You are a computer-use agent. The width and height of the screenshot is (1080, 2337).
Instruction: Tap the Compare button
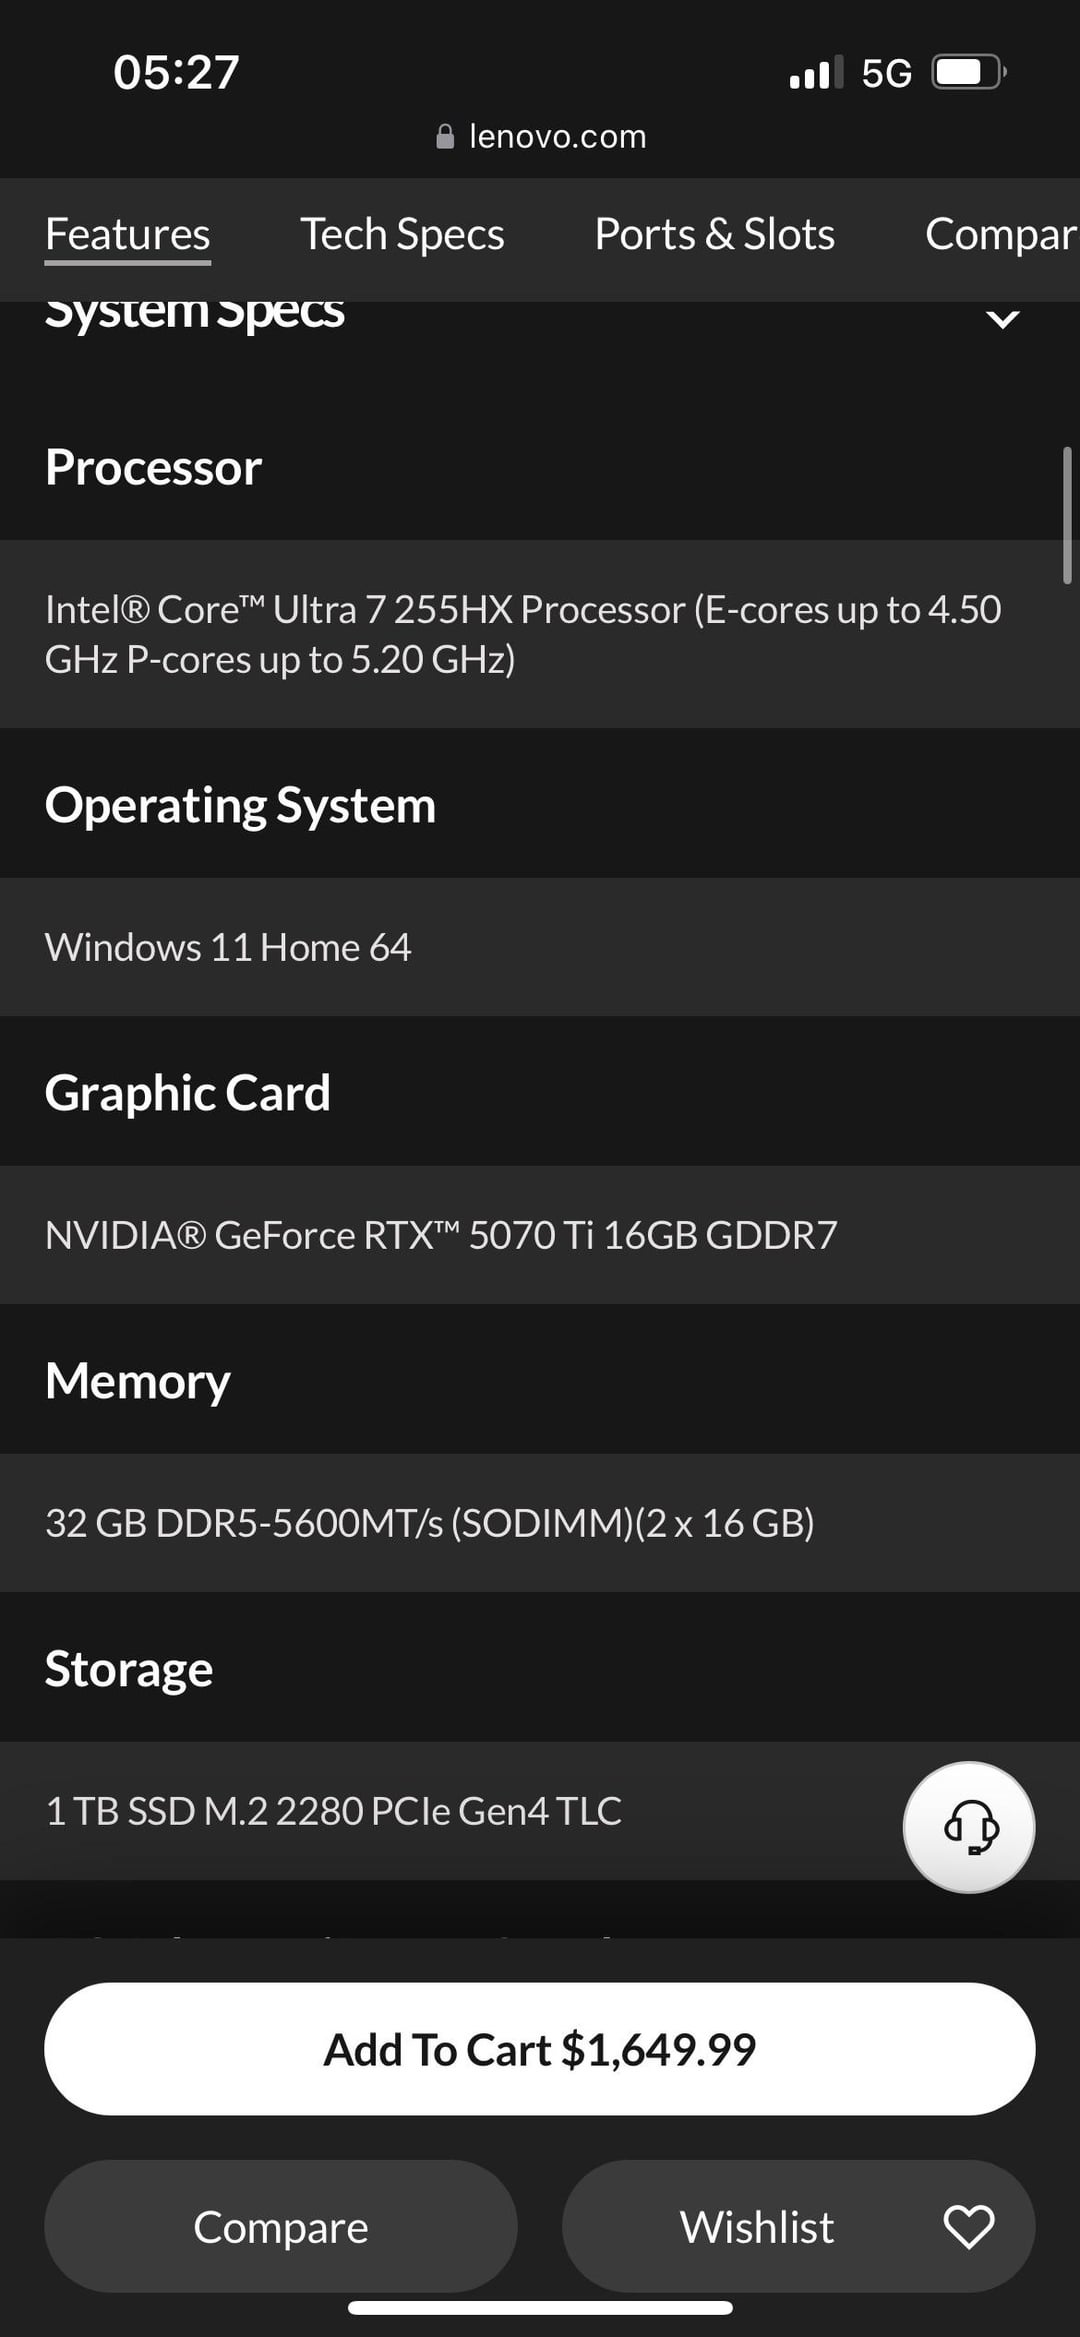tap(280, 2226)
